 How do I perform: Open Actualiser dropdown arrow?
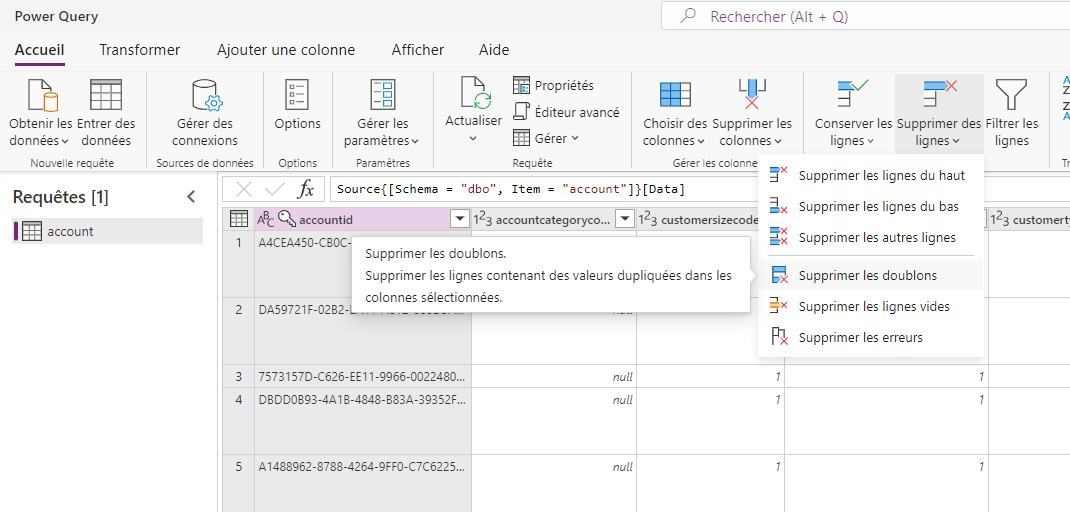[474, 139]
